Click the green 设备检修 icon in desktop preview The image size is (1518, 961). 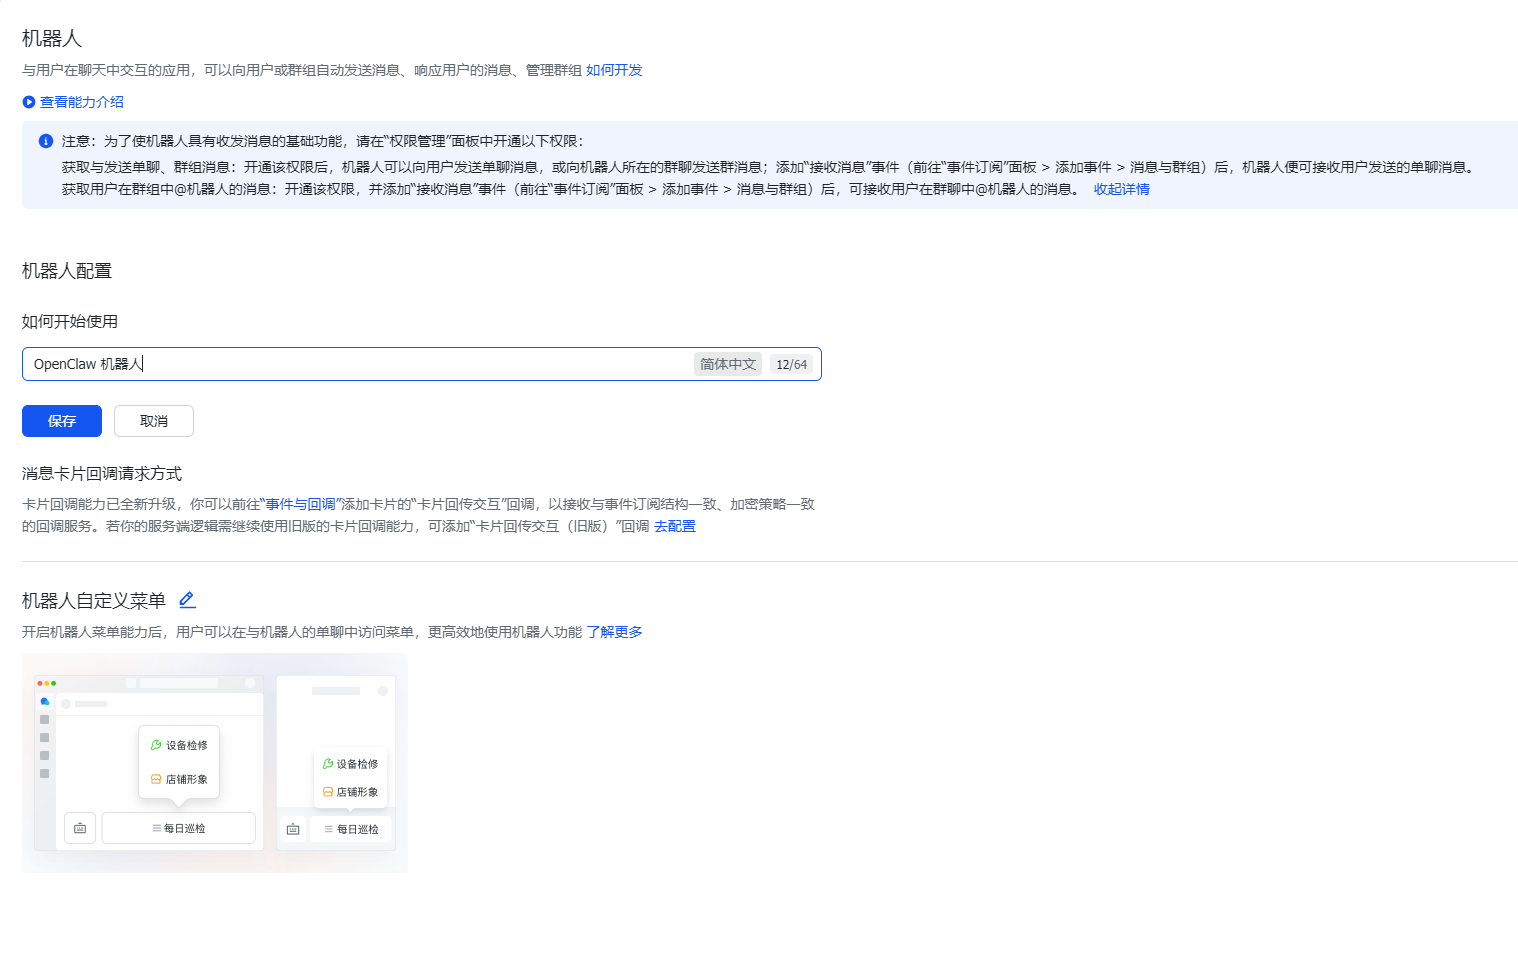pyautogui.click(x=156, y=745)
